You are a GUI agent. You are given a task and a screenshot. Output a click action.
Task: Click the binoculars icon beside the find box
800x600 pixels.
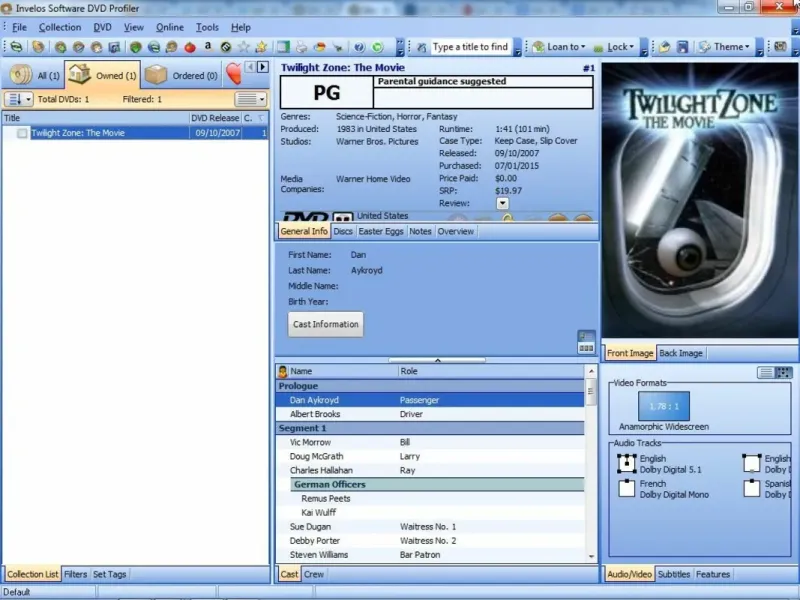tap(421, 47)
